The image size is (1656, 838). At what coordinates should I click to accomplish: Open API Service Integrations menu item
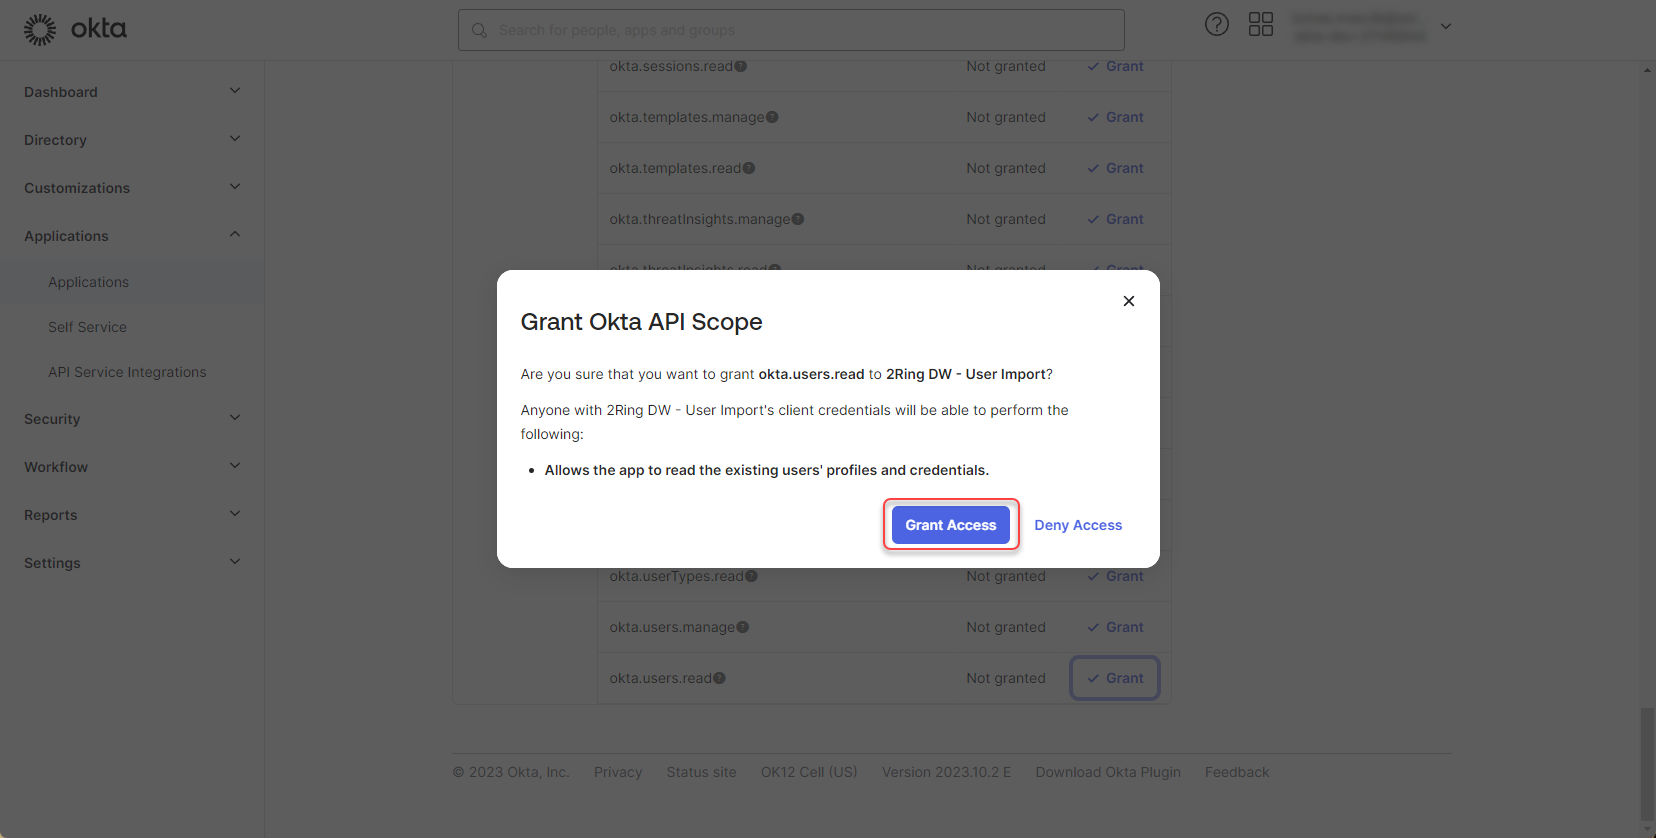127,372
